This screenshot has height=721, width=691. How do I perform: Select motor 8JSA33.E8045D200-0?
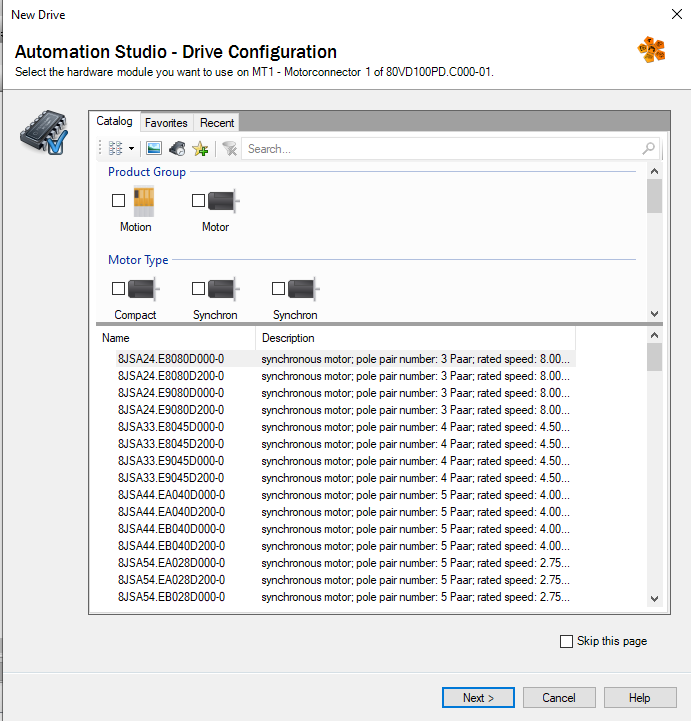pyautogui.click(x=171, y=444)
